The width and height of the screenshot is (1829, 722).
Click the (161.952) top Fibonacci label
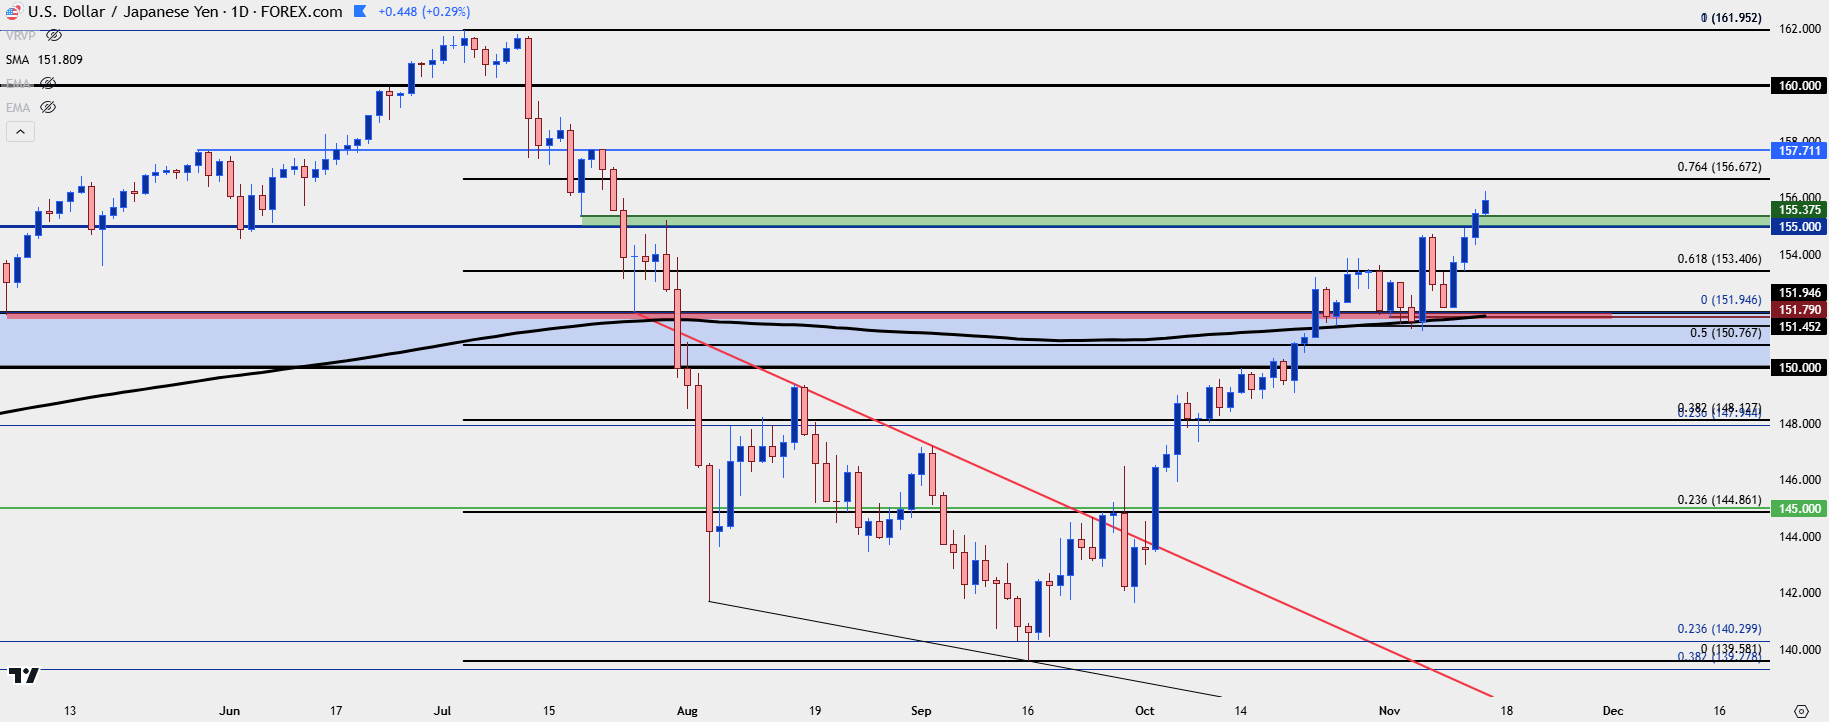pos(1731,18)
